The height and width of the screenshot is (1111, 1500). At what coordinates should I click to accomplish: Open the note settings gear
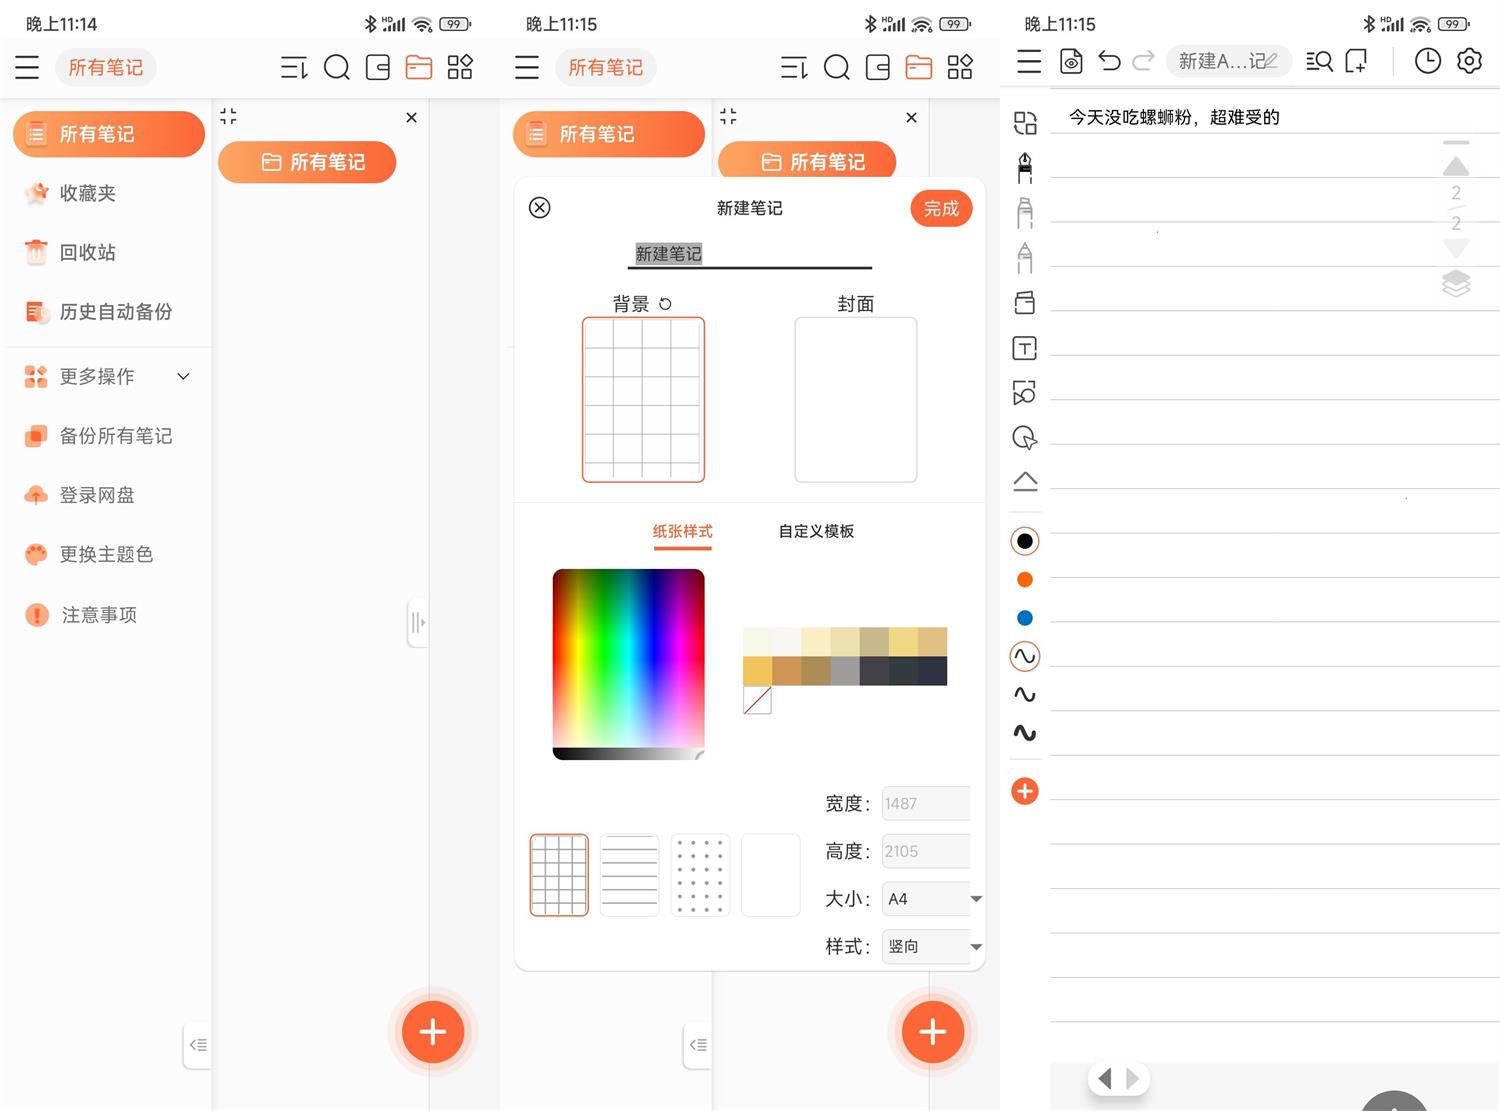(1469, 61)
